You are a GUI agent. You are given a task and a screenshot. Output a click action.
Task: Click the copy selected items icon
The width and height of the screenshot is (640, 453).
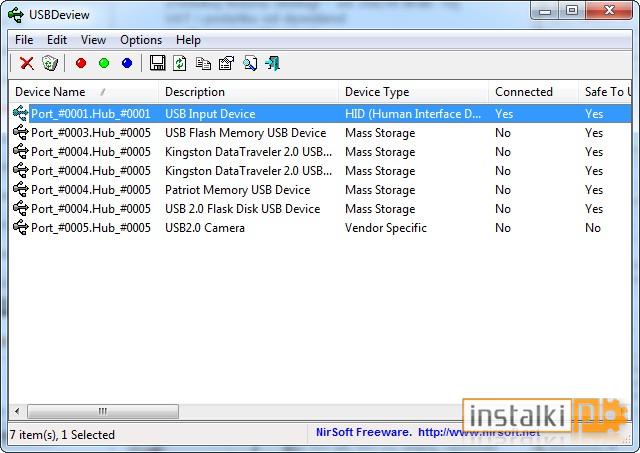tap(203, 63)
